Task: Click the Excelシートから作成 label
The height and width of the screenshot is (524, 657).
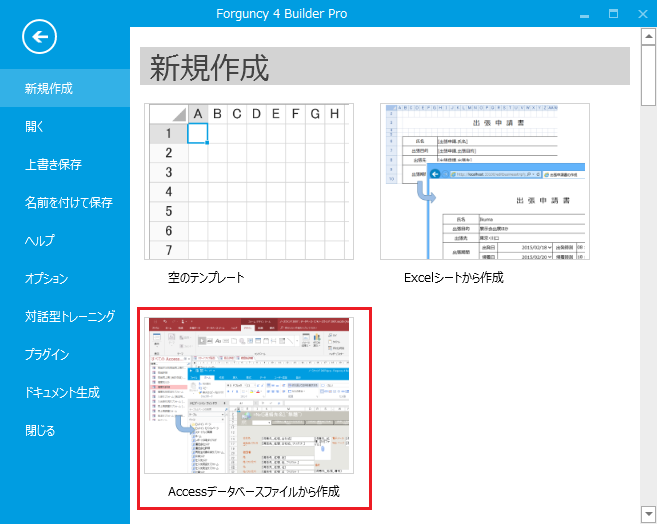Action: [454, 277]
